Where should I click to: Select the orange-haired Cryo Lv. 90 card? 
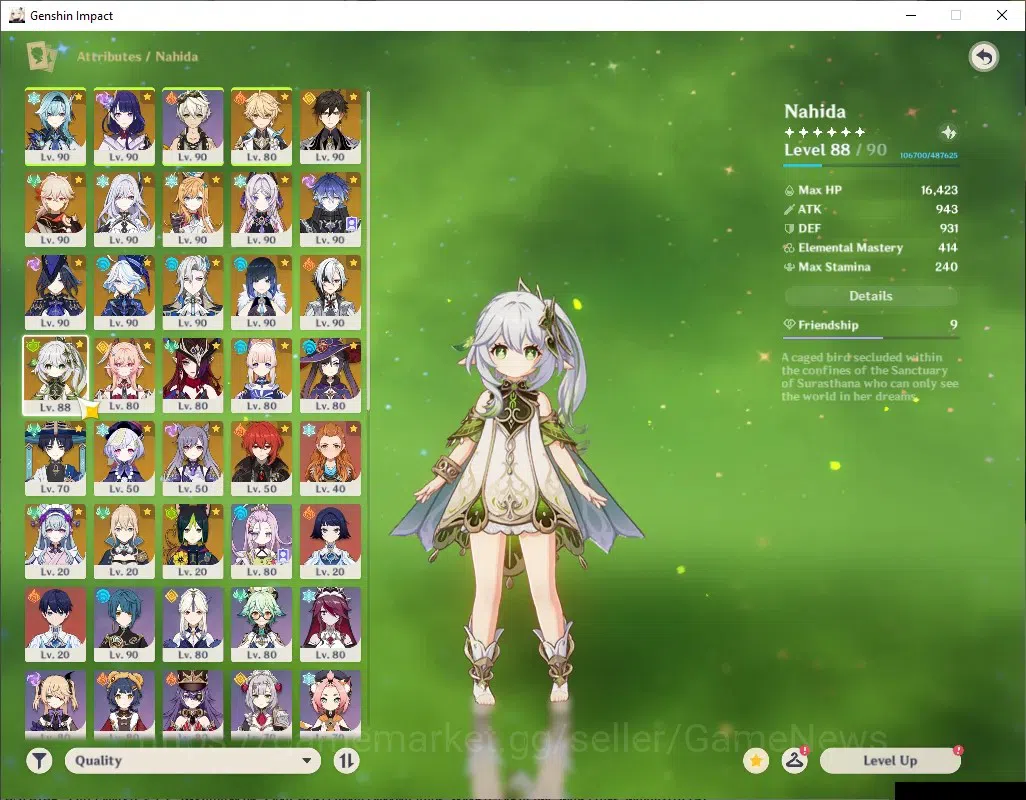[x=193, y=209]
